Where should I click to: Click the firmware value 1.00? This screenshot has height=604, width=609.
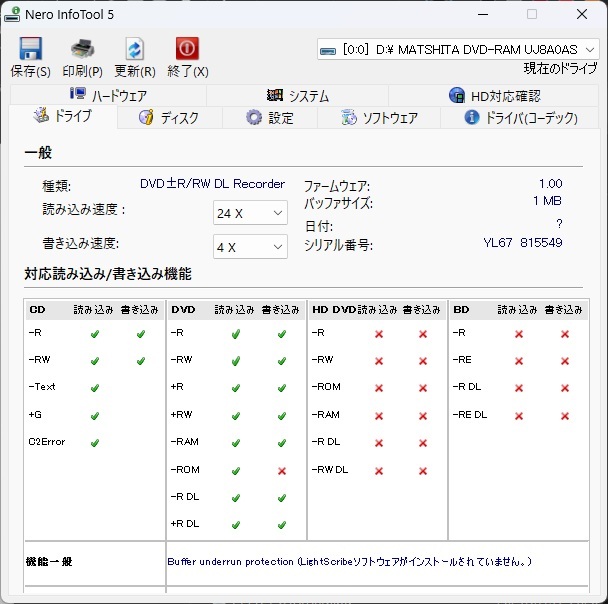pos(551,183)
